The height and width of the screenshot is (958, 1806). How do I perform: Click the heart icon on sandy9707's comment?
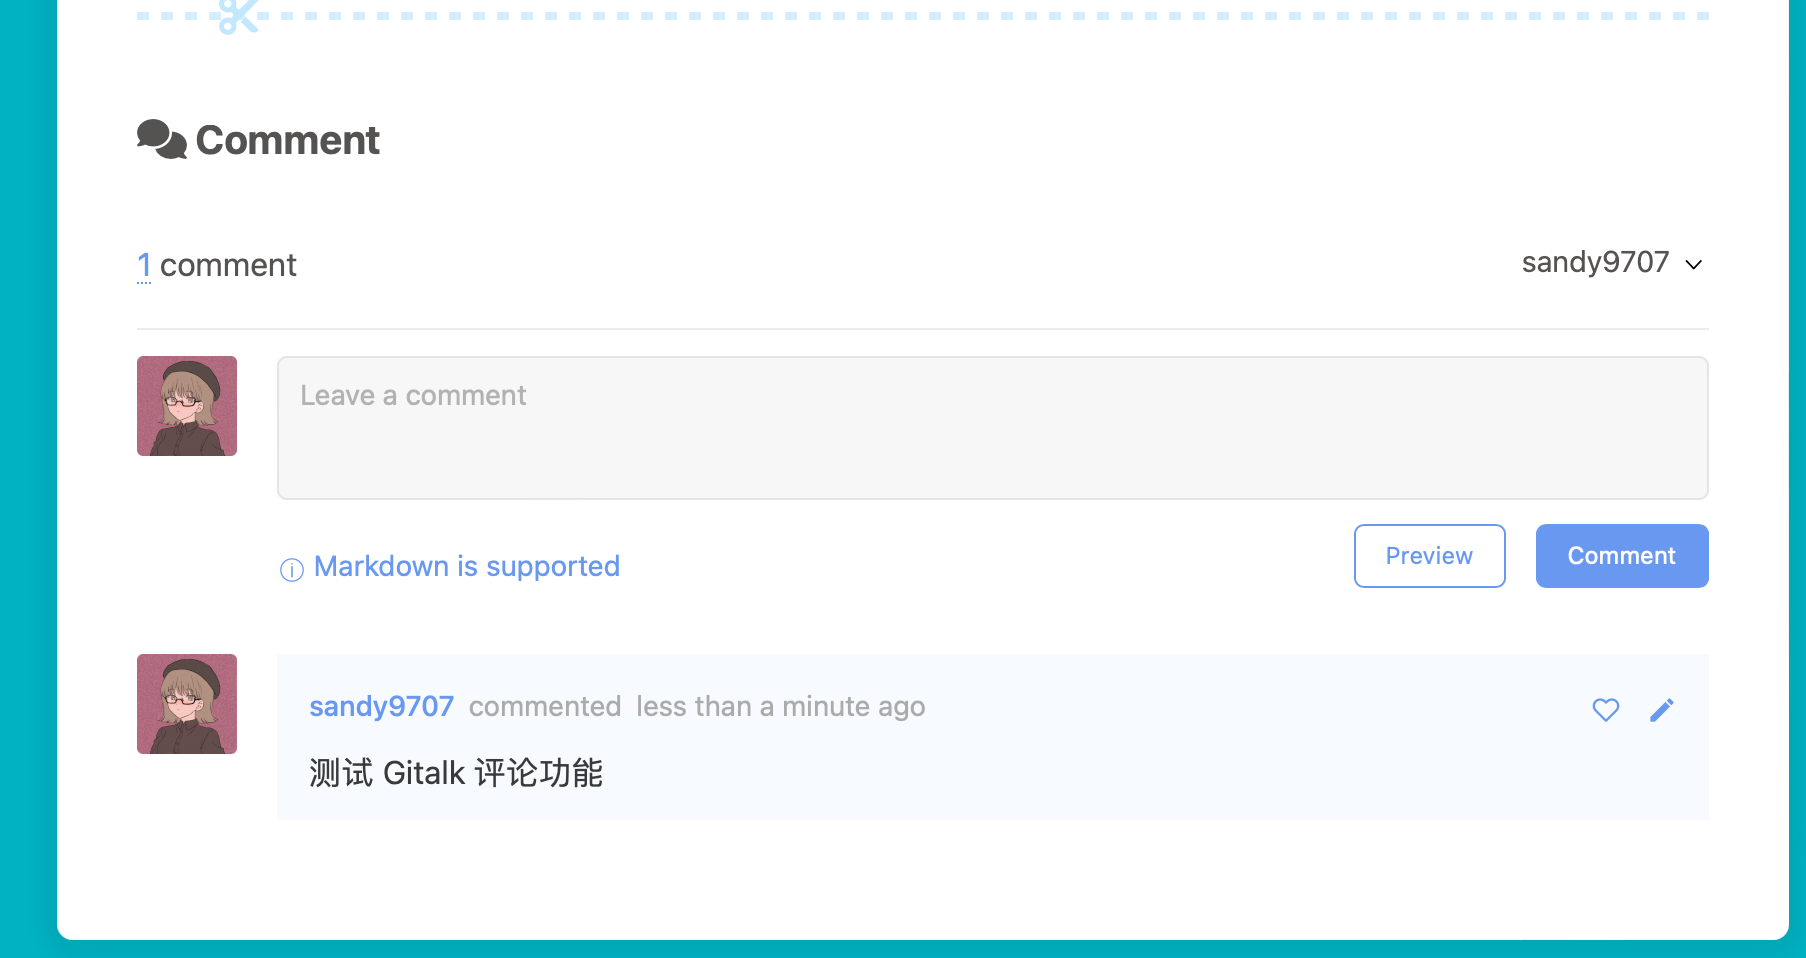[1605, 709]
